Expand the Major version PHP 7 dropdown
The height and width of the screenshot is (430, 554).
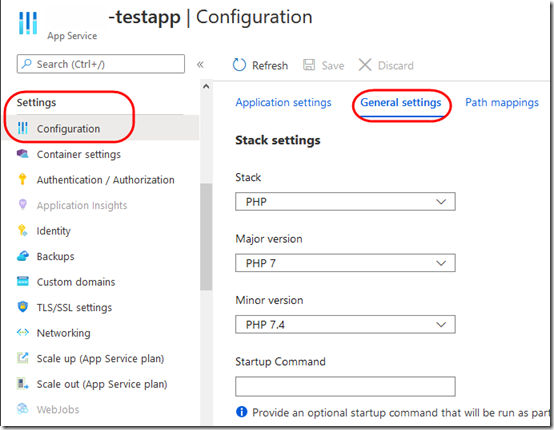(x=345, y=263)
